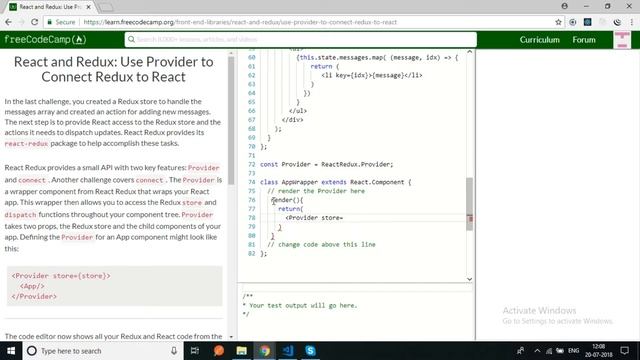Screen dimensions: 640x360
Task: Click the code editor vertical scrollbar thumb
Action: tap(469, 204)
